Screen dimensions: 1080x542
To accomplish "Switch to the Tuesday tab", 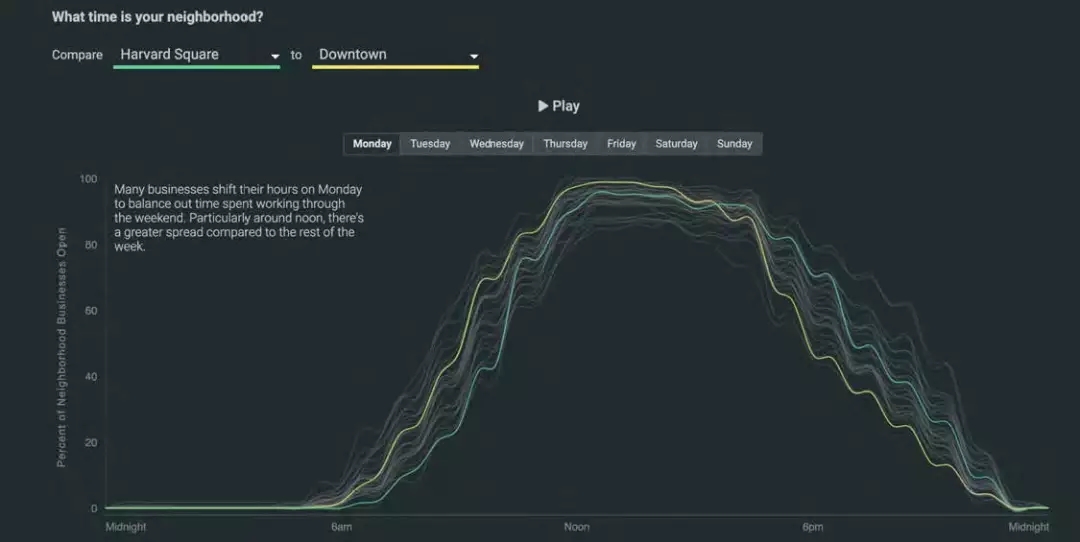I will (x=430, y=144).
